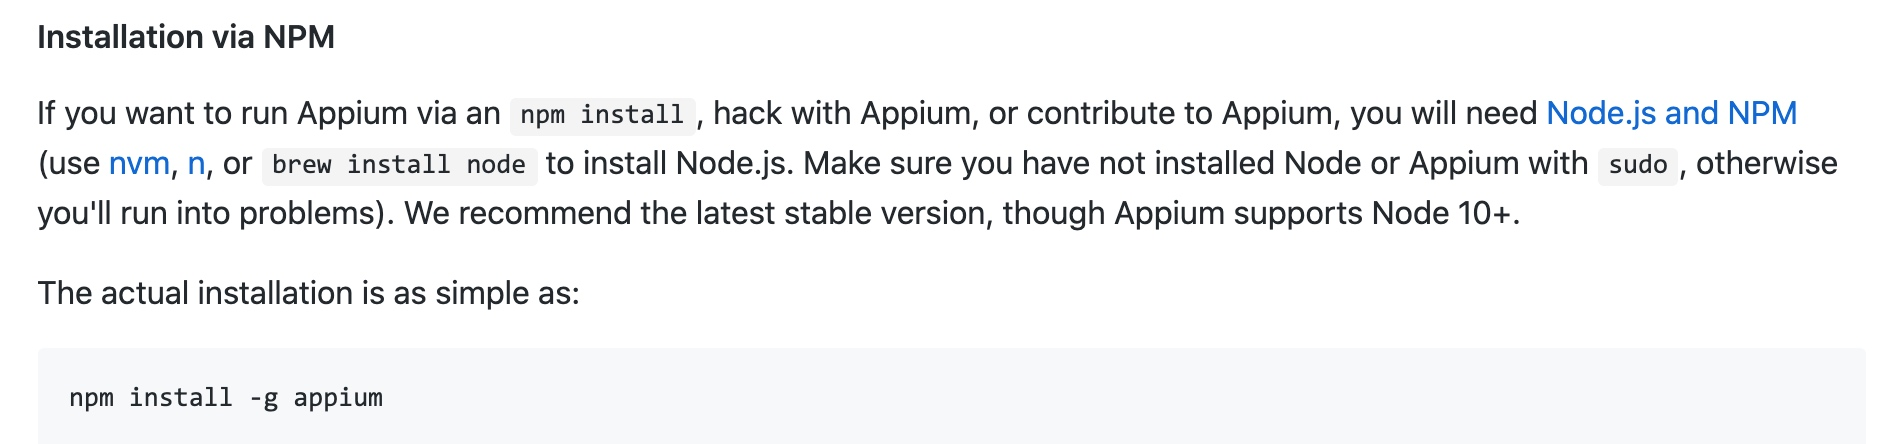Screen dimensions: 1904x444
Task: Follow the "n" version manager link
Action: click(x=196, y=163)
